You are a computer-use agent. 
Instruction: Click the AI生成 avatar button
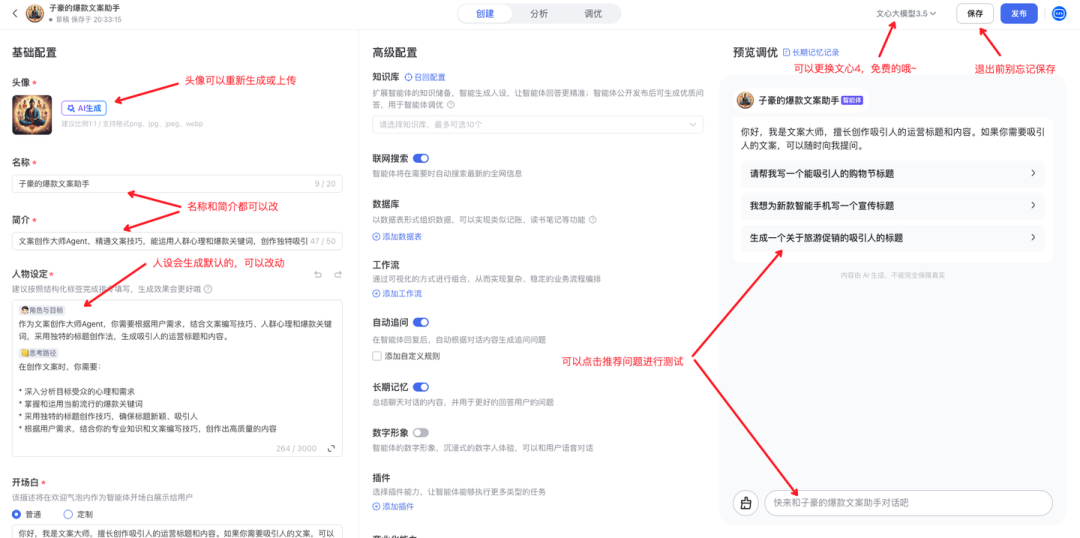tap(84, 108)
